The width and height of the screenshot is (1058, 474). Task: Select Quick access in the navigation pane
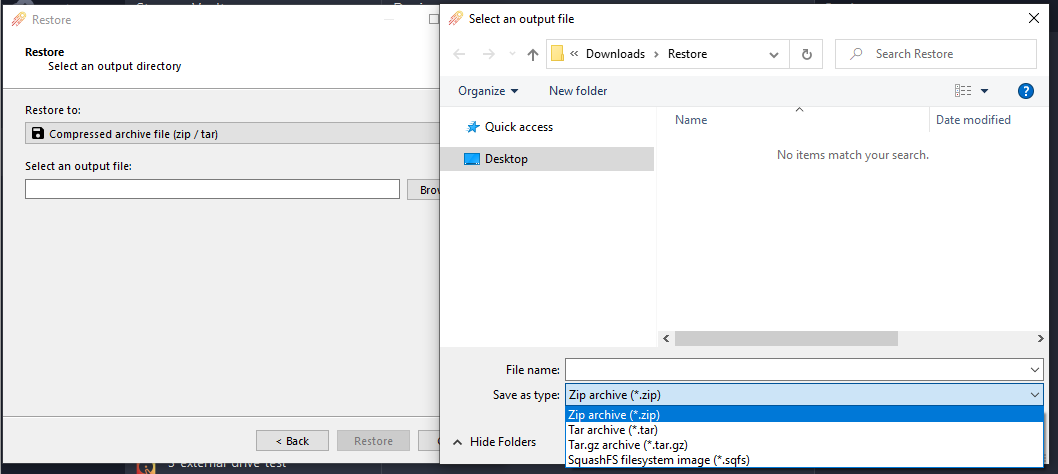pyautogui.click(x=518, y=127)
